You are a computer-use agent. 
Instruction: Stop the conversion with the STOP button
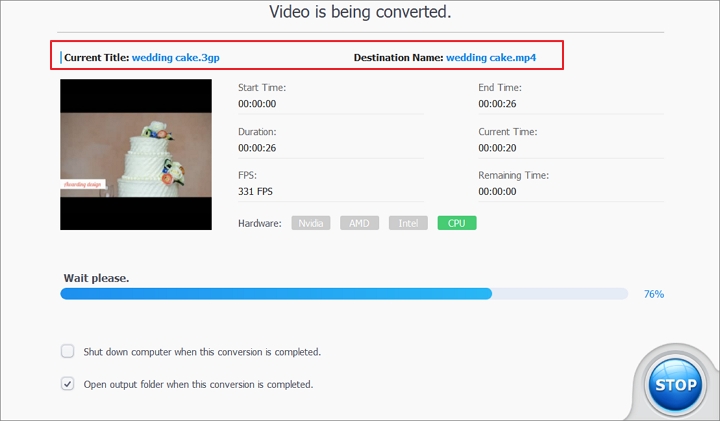click(x=675, y=385)
